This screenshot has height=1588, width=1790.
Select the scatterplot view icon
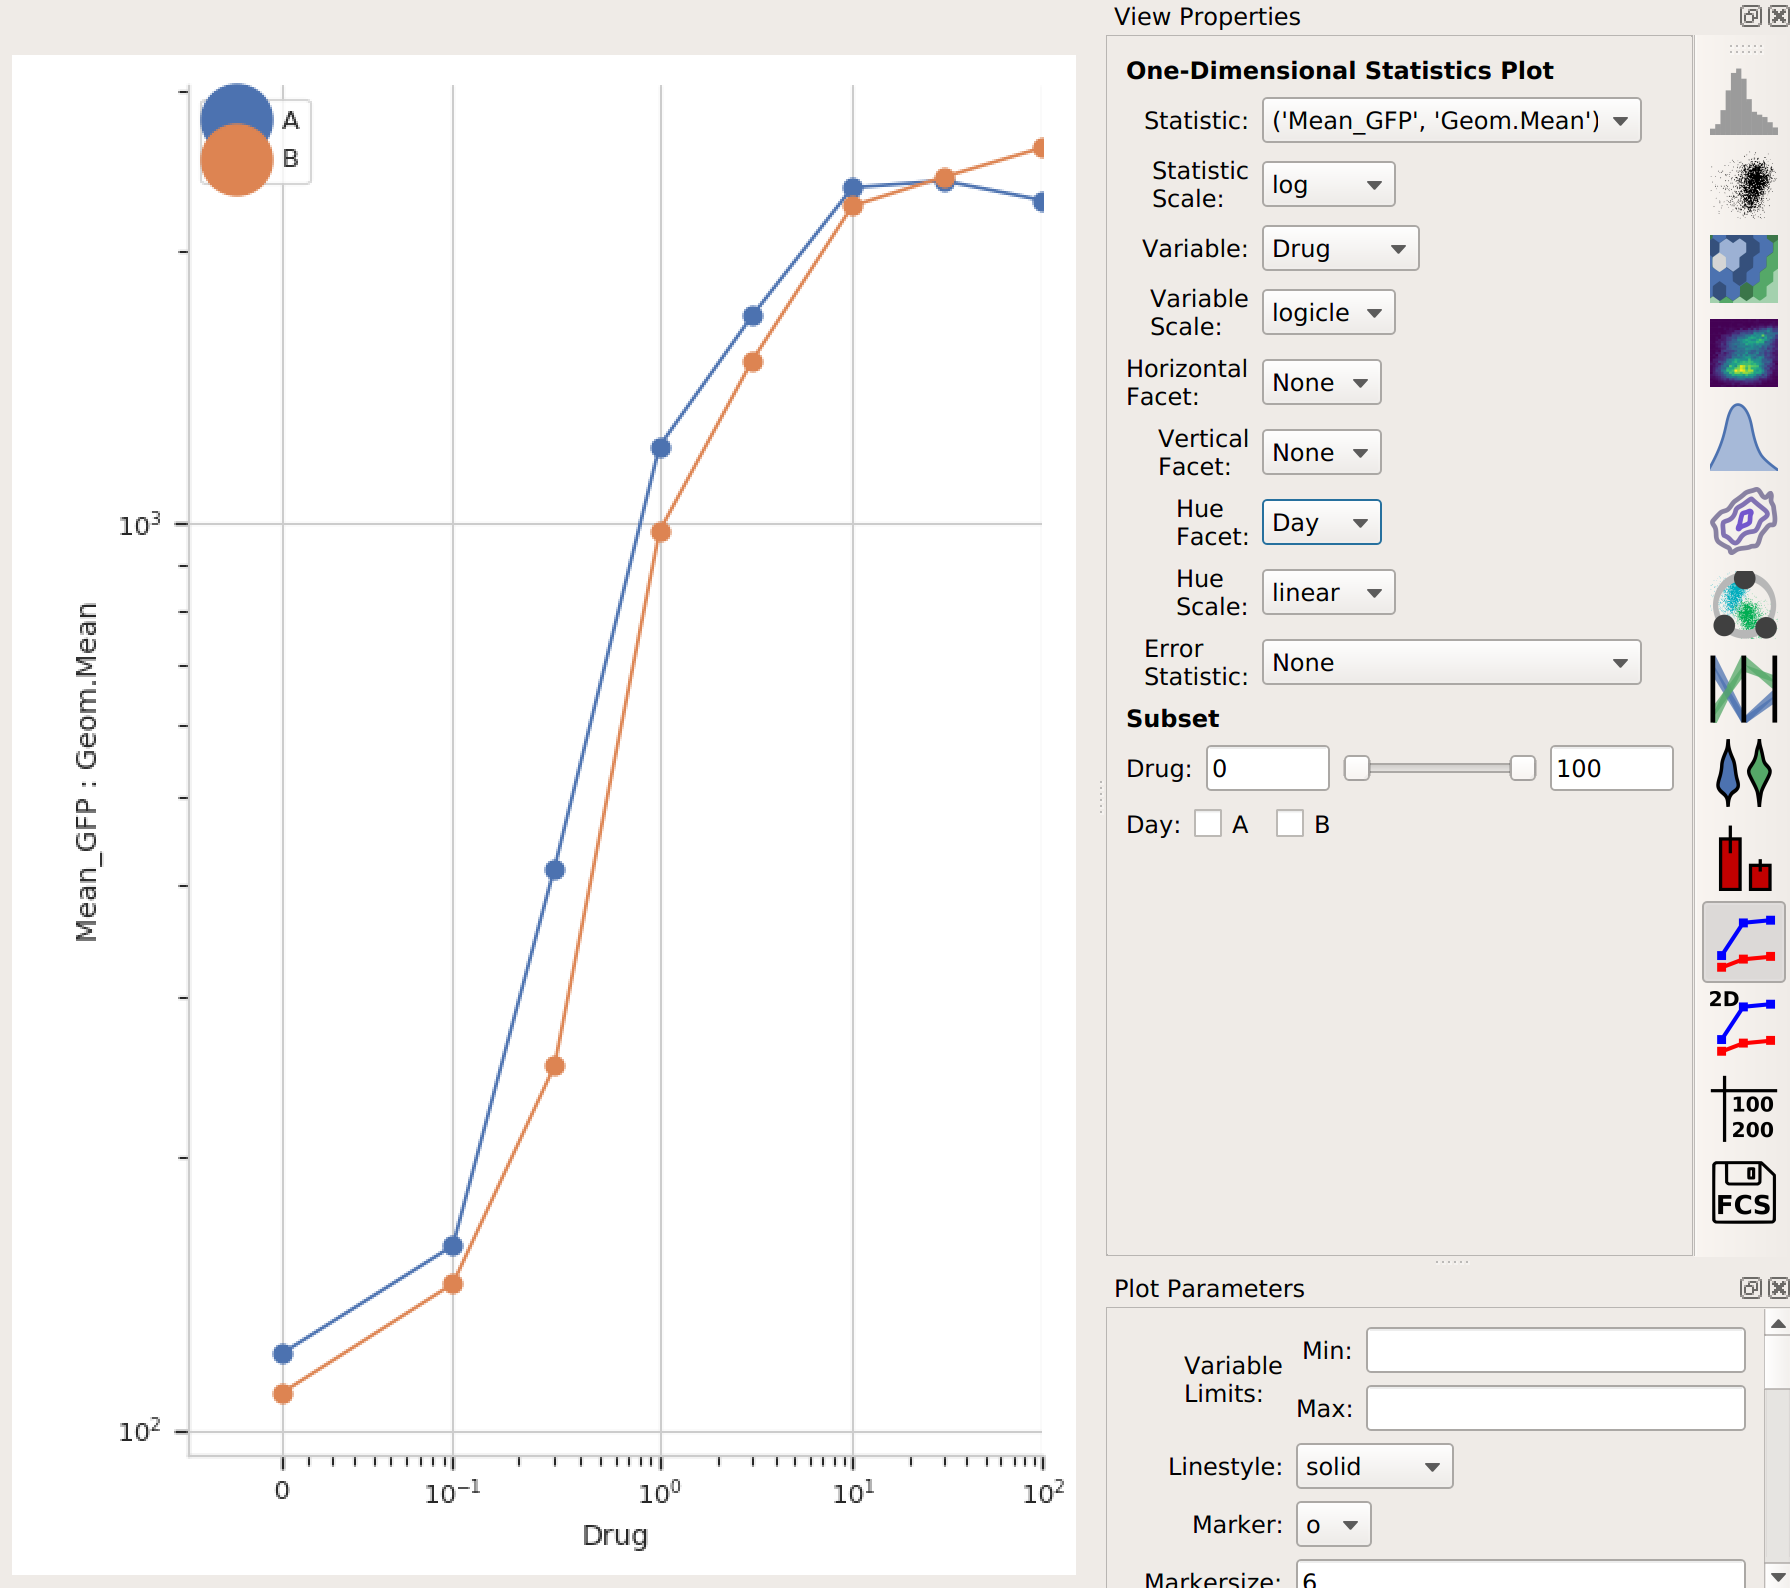tap(1743, 185)
